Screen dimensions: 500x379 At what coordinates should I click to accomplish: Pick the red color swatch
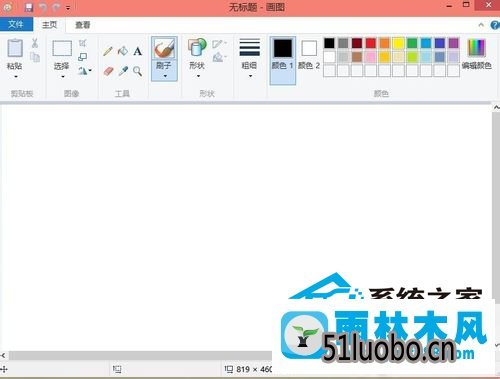click(x=370, y=43)
